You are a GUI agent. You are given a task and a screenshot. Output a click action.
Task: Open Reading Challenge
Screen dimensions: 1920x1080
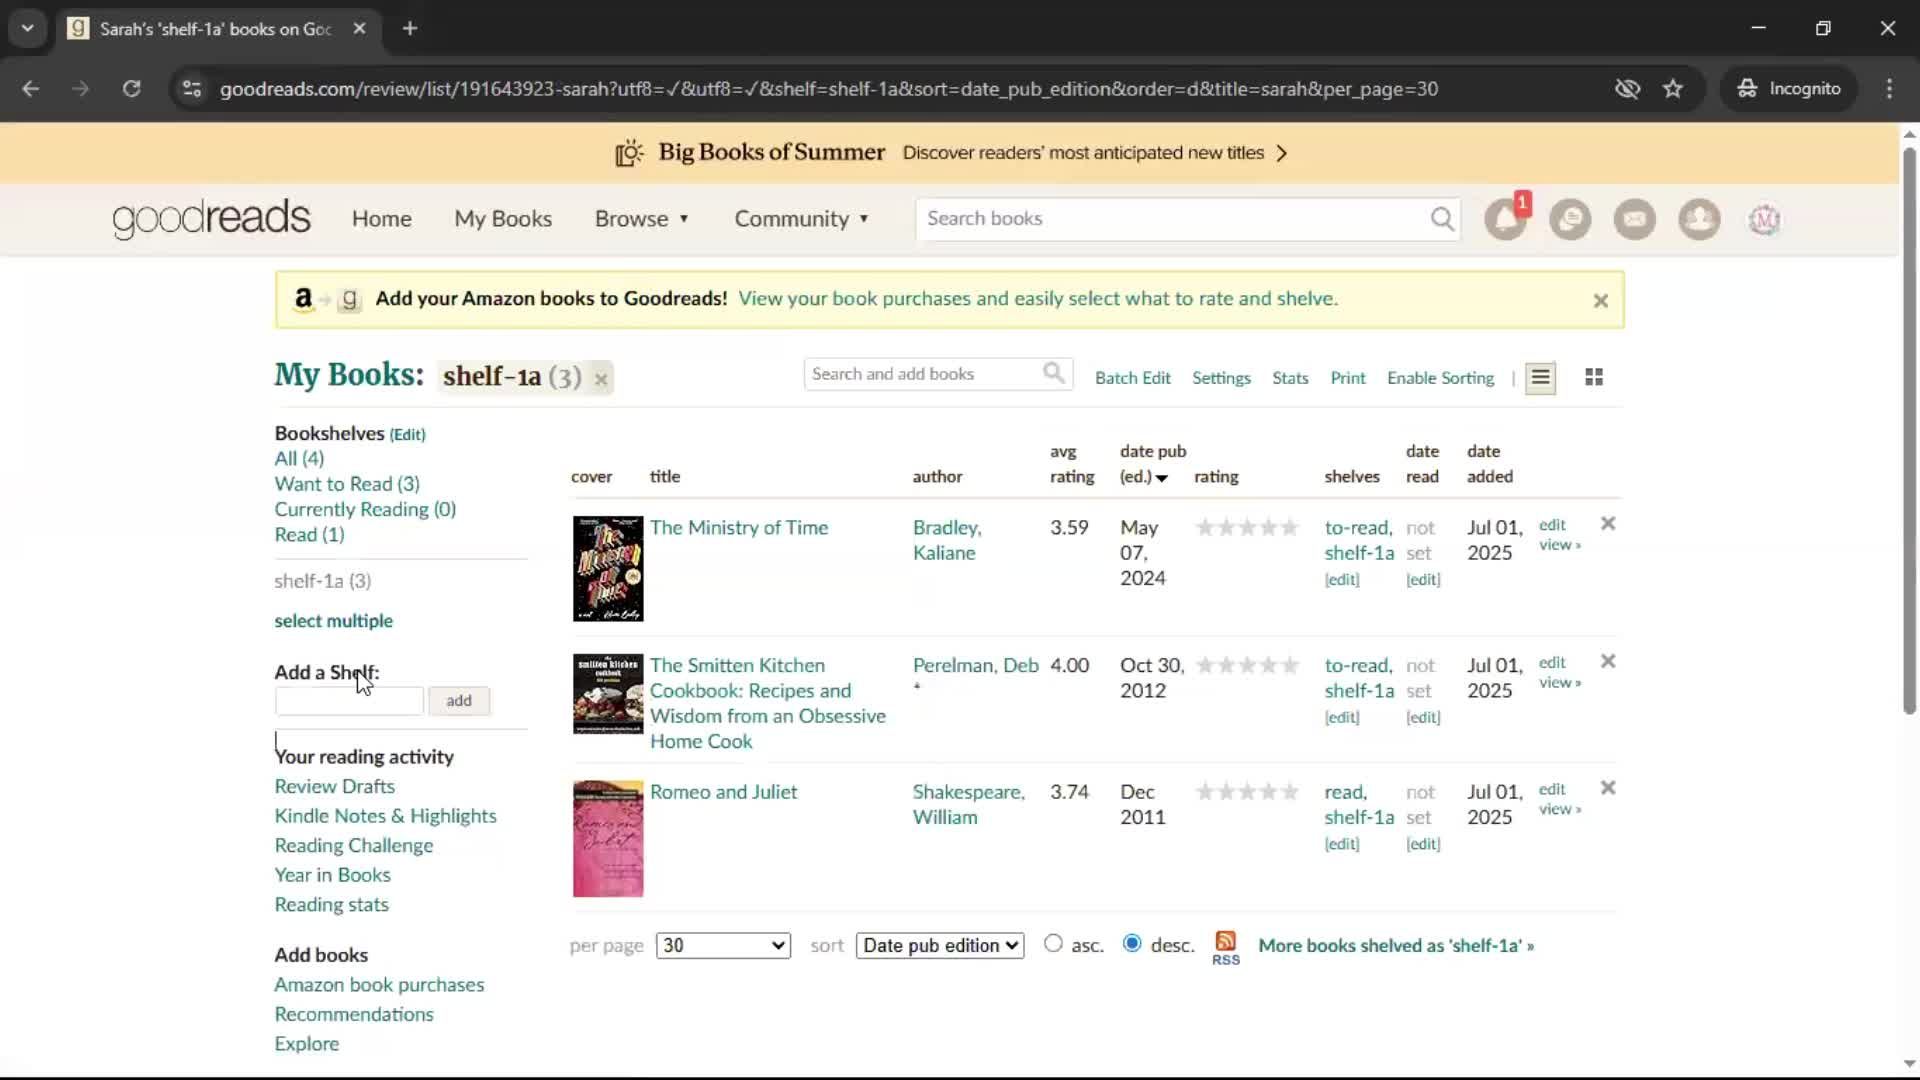tap(354, 846)
